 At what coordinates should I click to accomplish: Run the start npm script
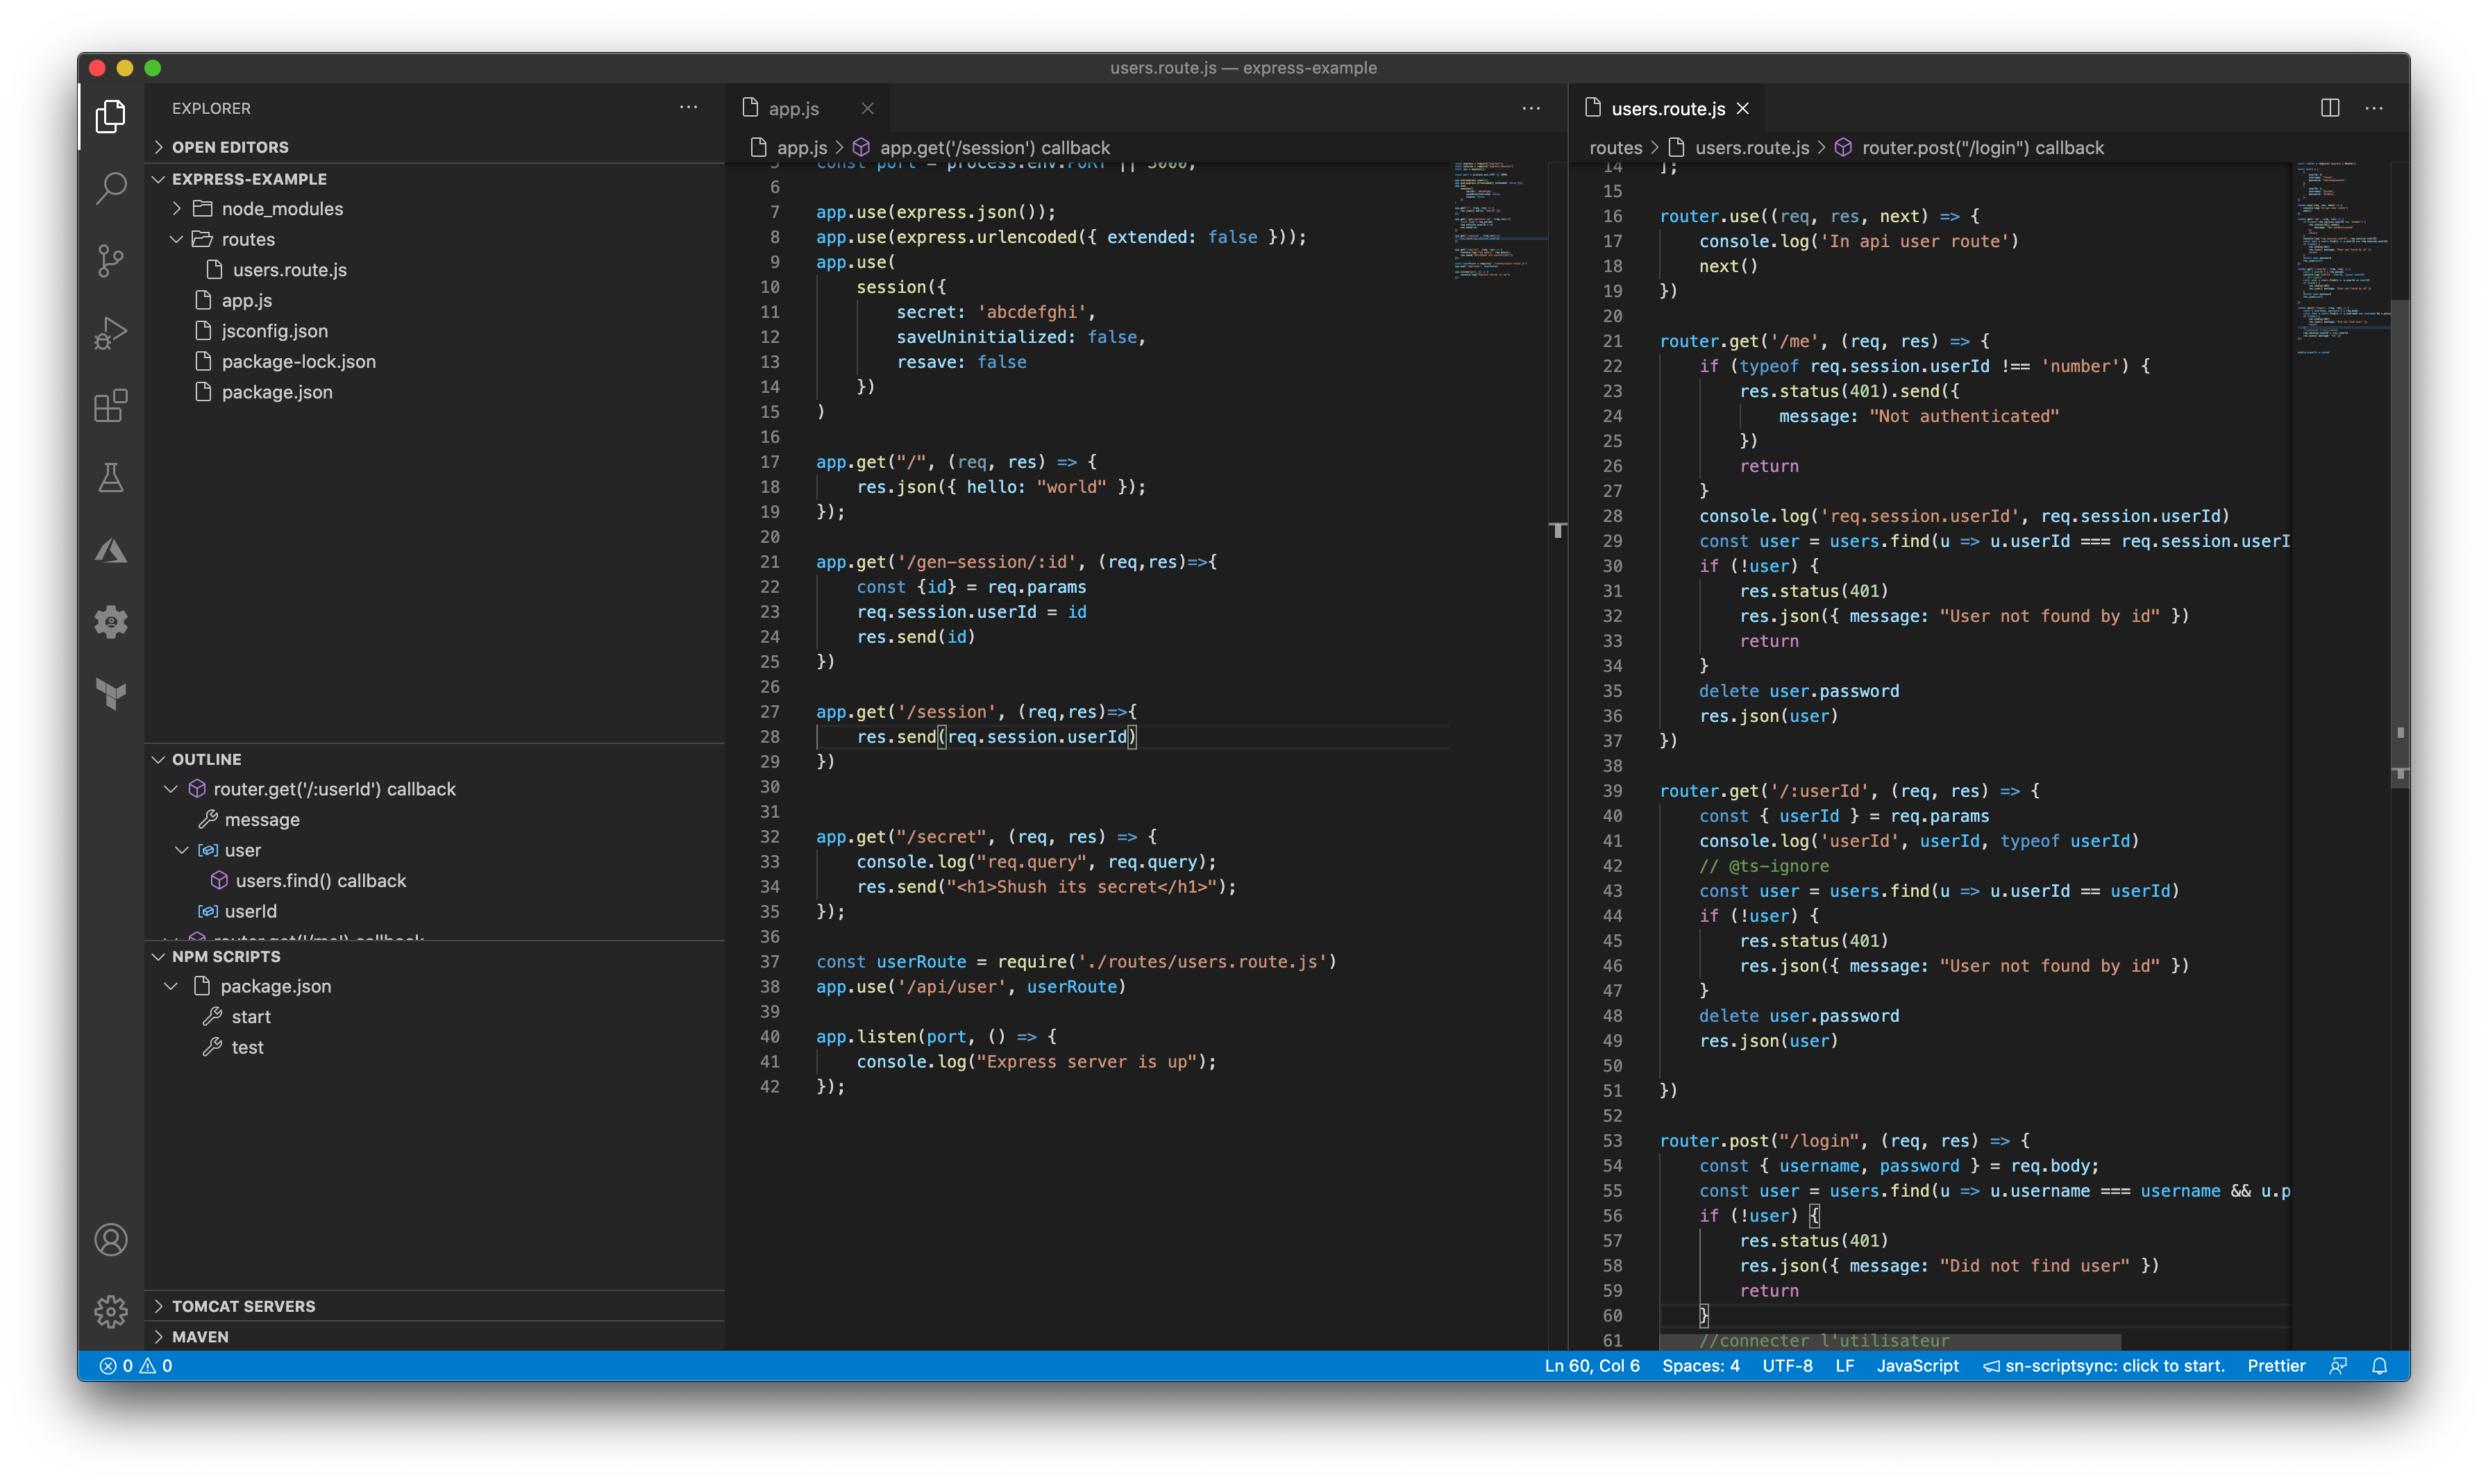[x=252, y=1016]
